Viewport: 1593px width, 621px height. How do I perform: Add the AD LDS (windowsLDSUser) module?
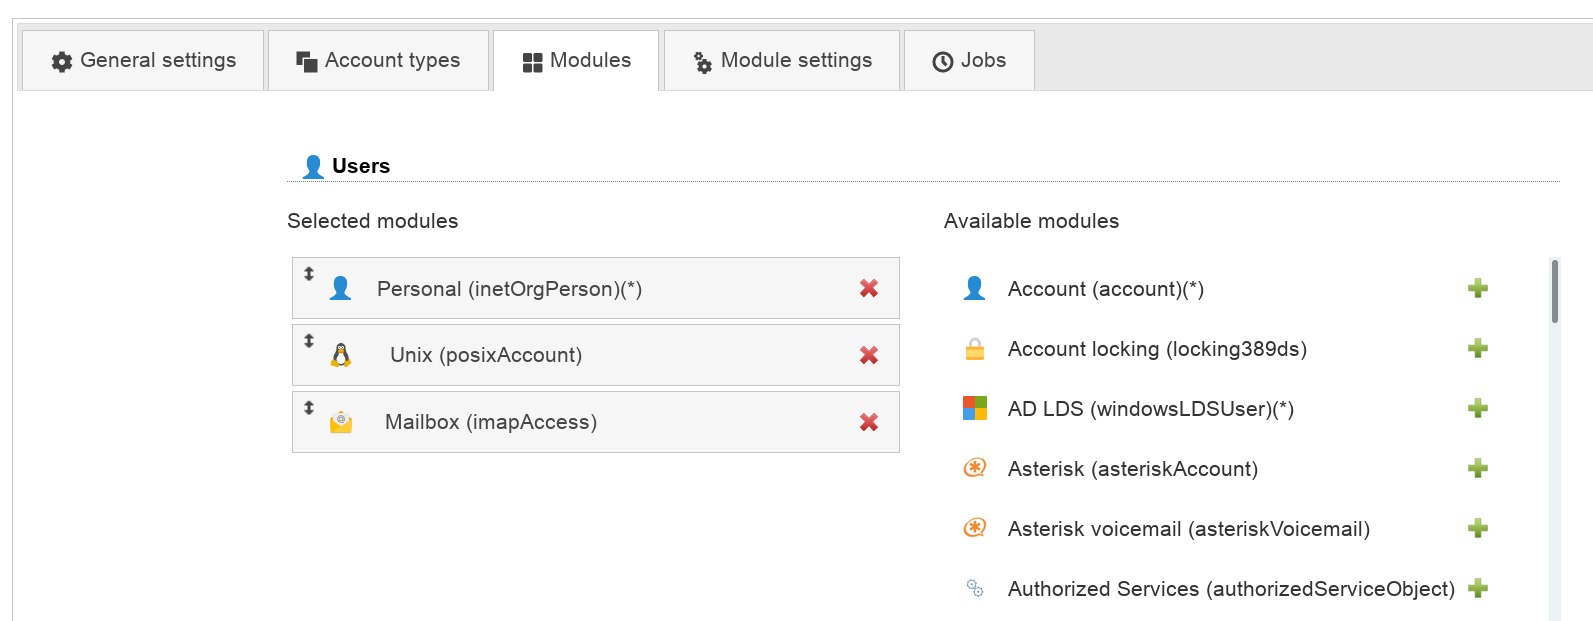pyautogui.click(x=1477, y=409)
